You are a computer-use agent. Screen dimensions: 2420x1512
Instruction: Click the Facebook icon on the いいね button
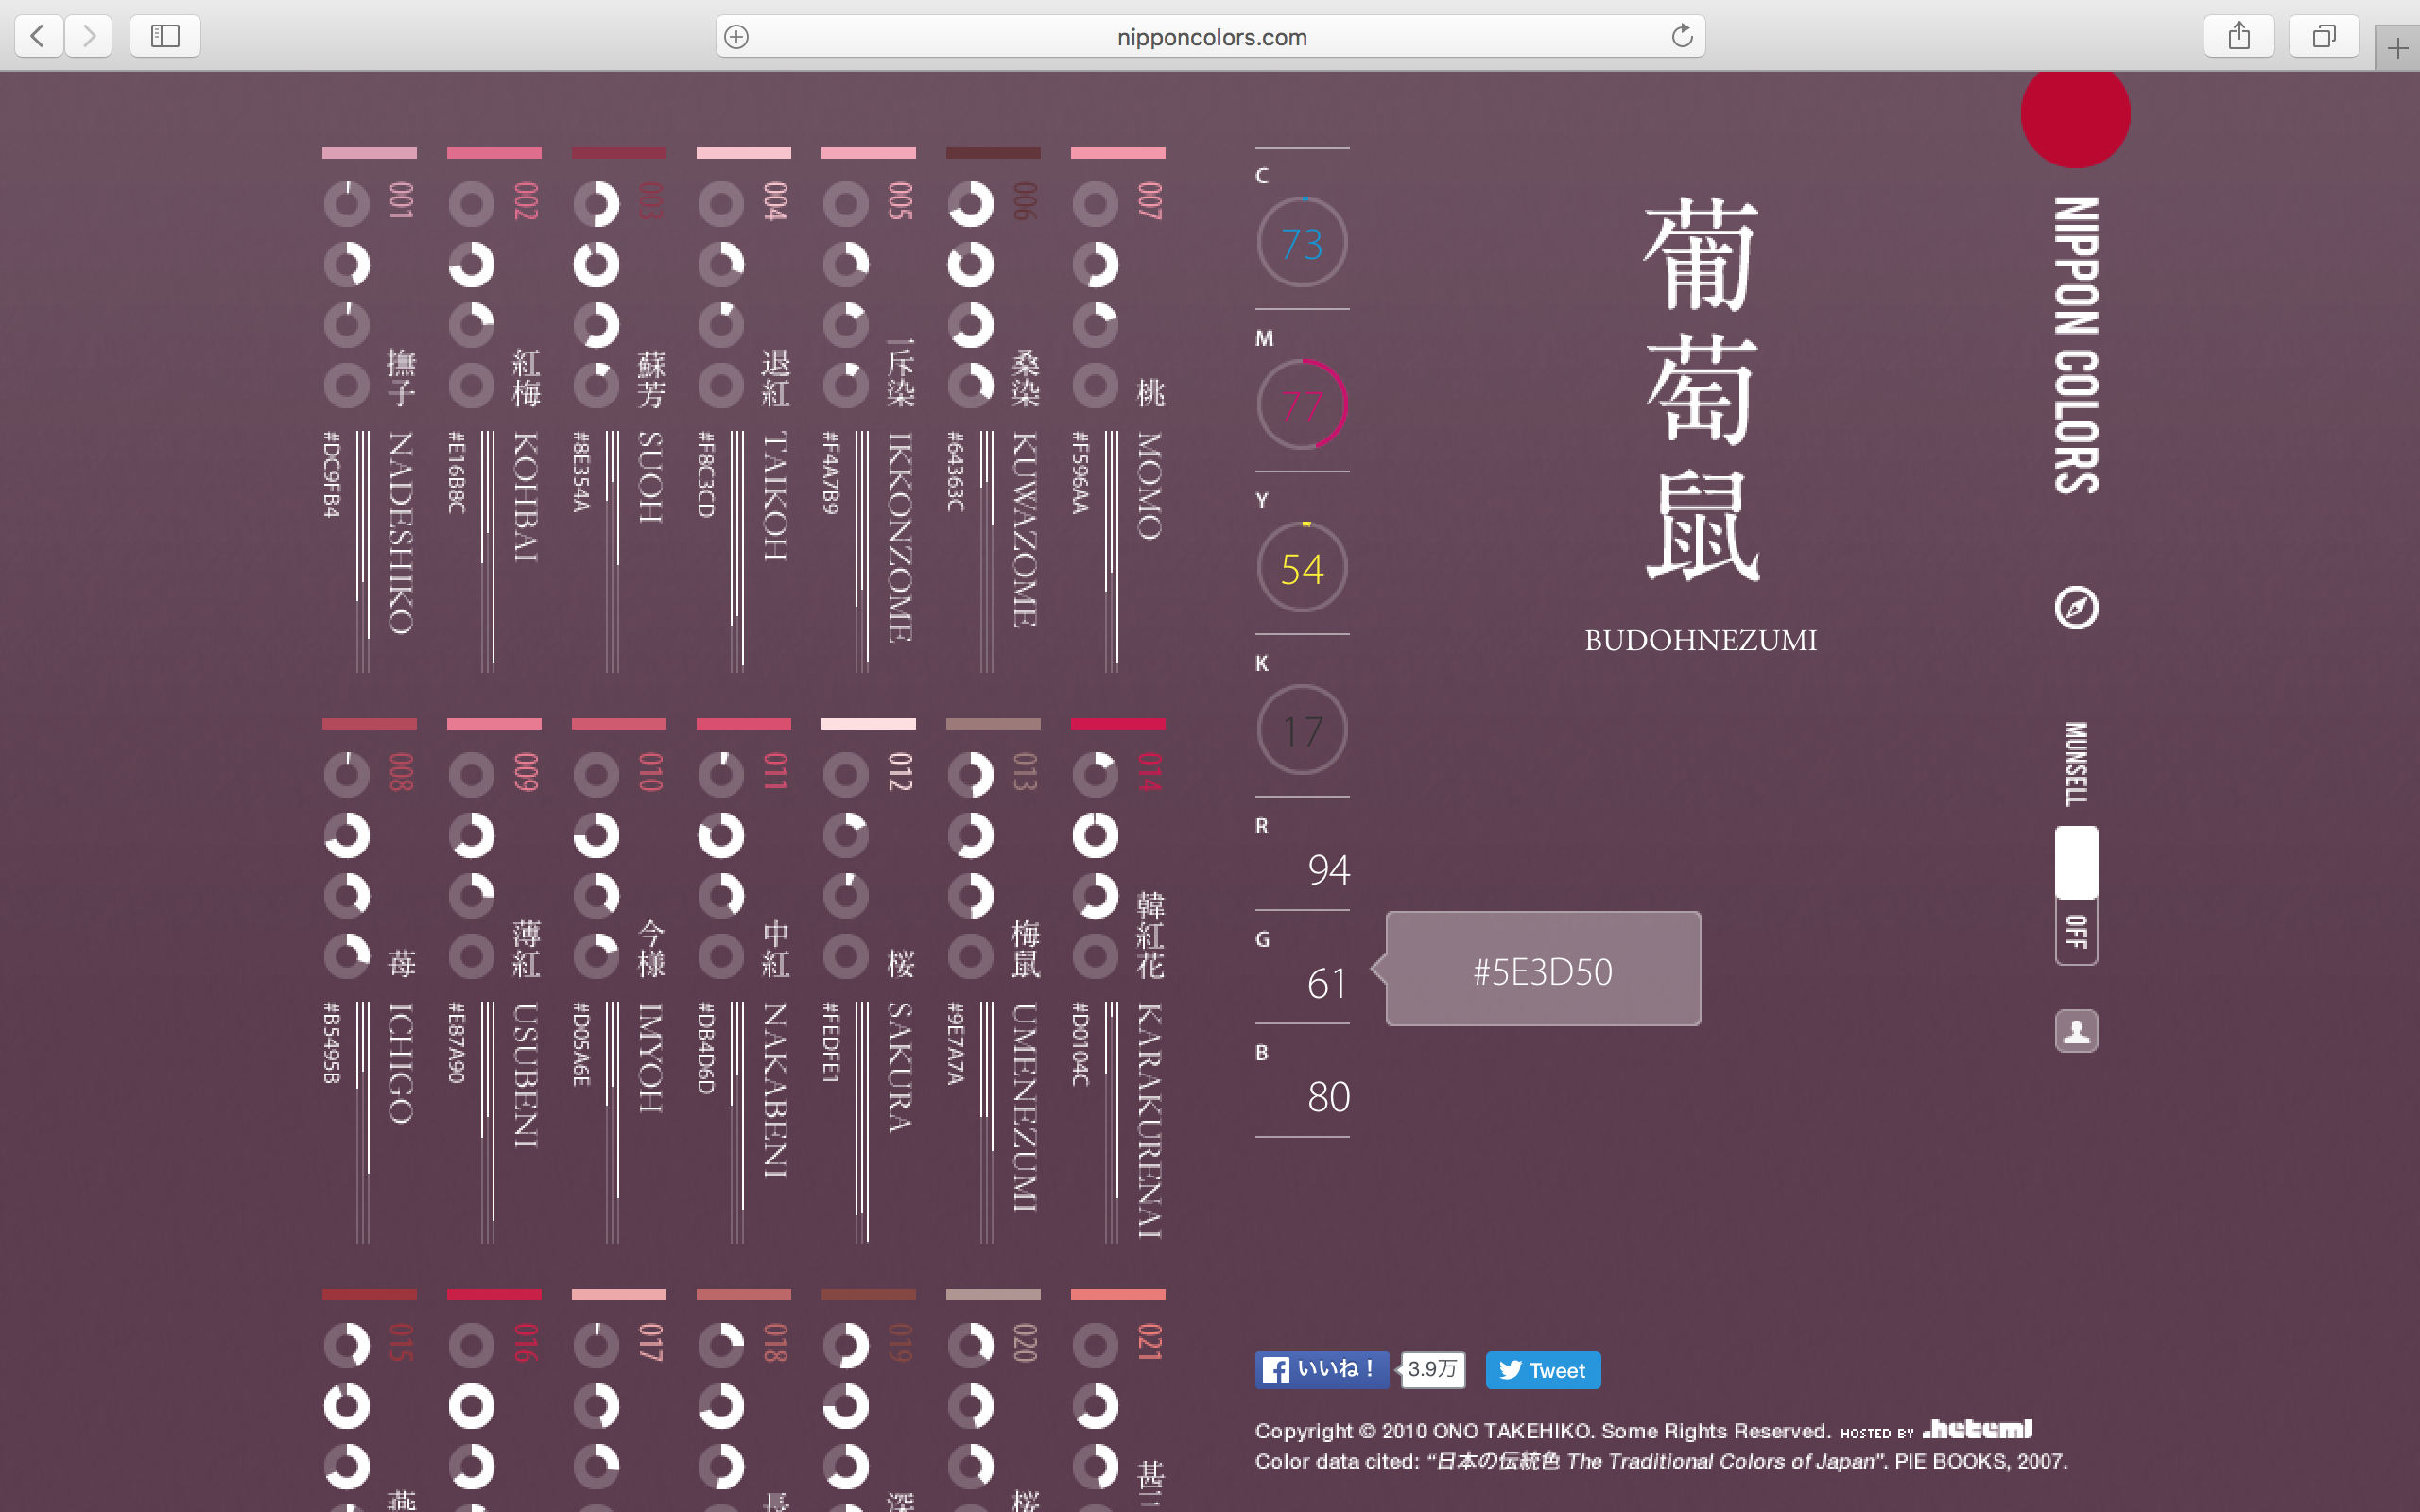[1277, 1370]
